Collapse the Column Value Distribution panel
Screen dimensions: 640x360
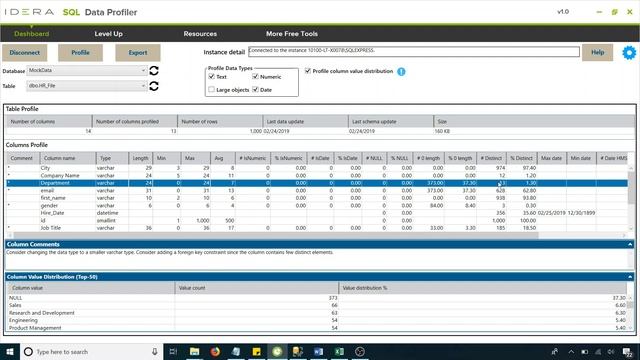tap(630, 277)
